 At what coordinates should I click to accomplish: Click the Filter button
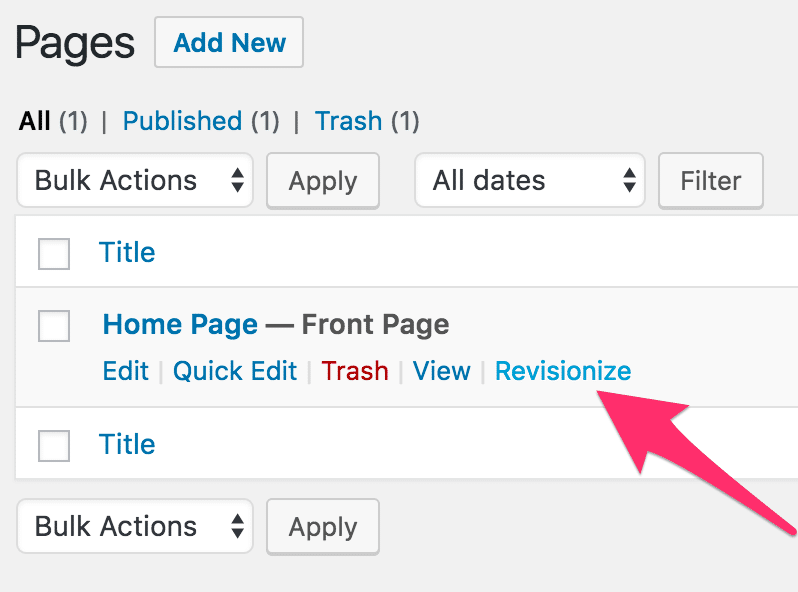coord(710,181)
